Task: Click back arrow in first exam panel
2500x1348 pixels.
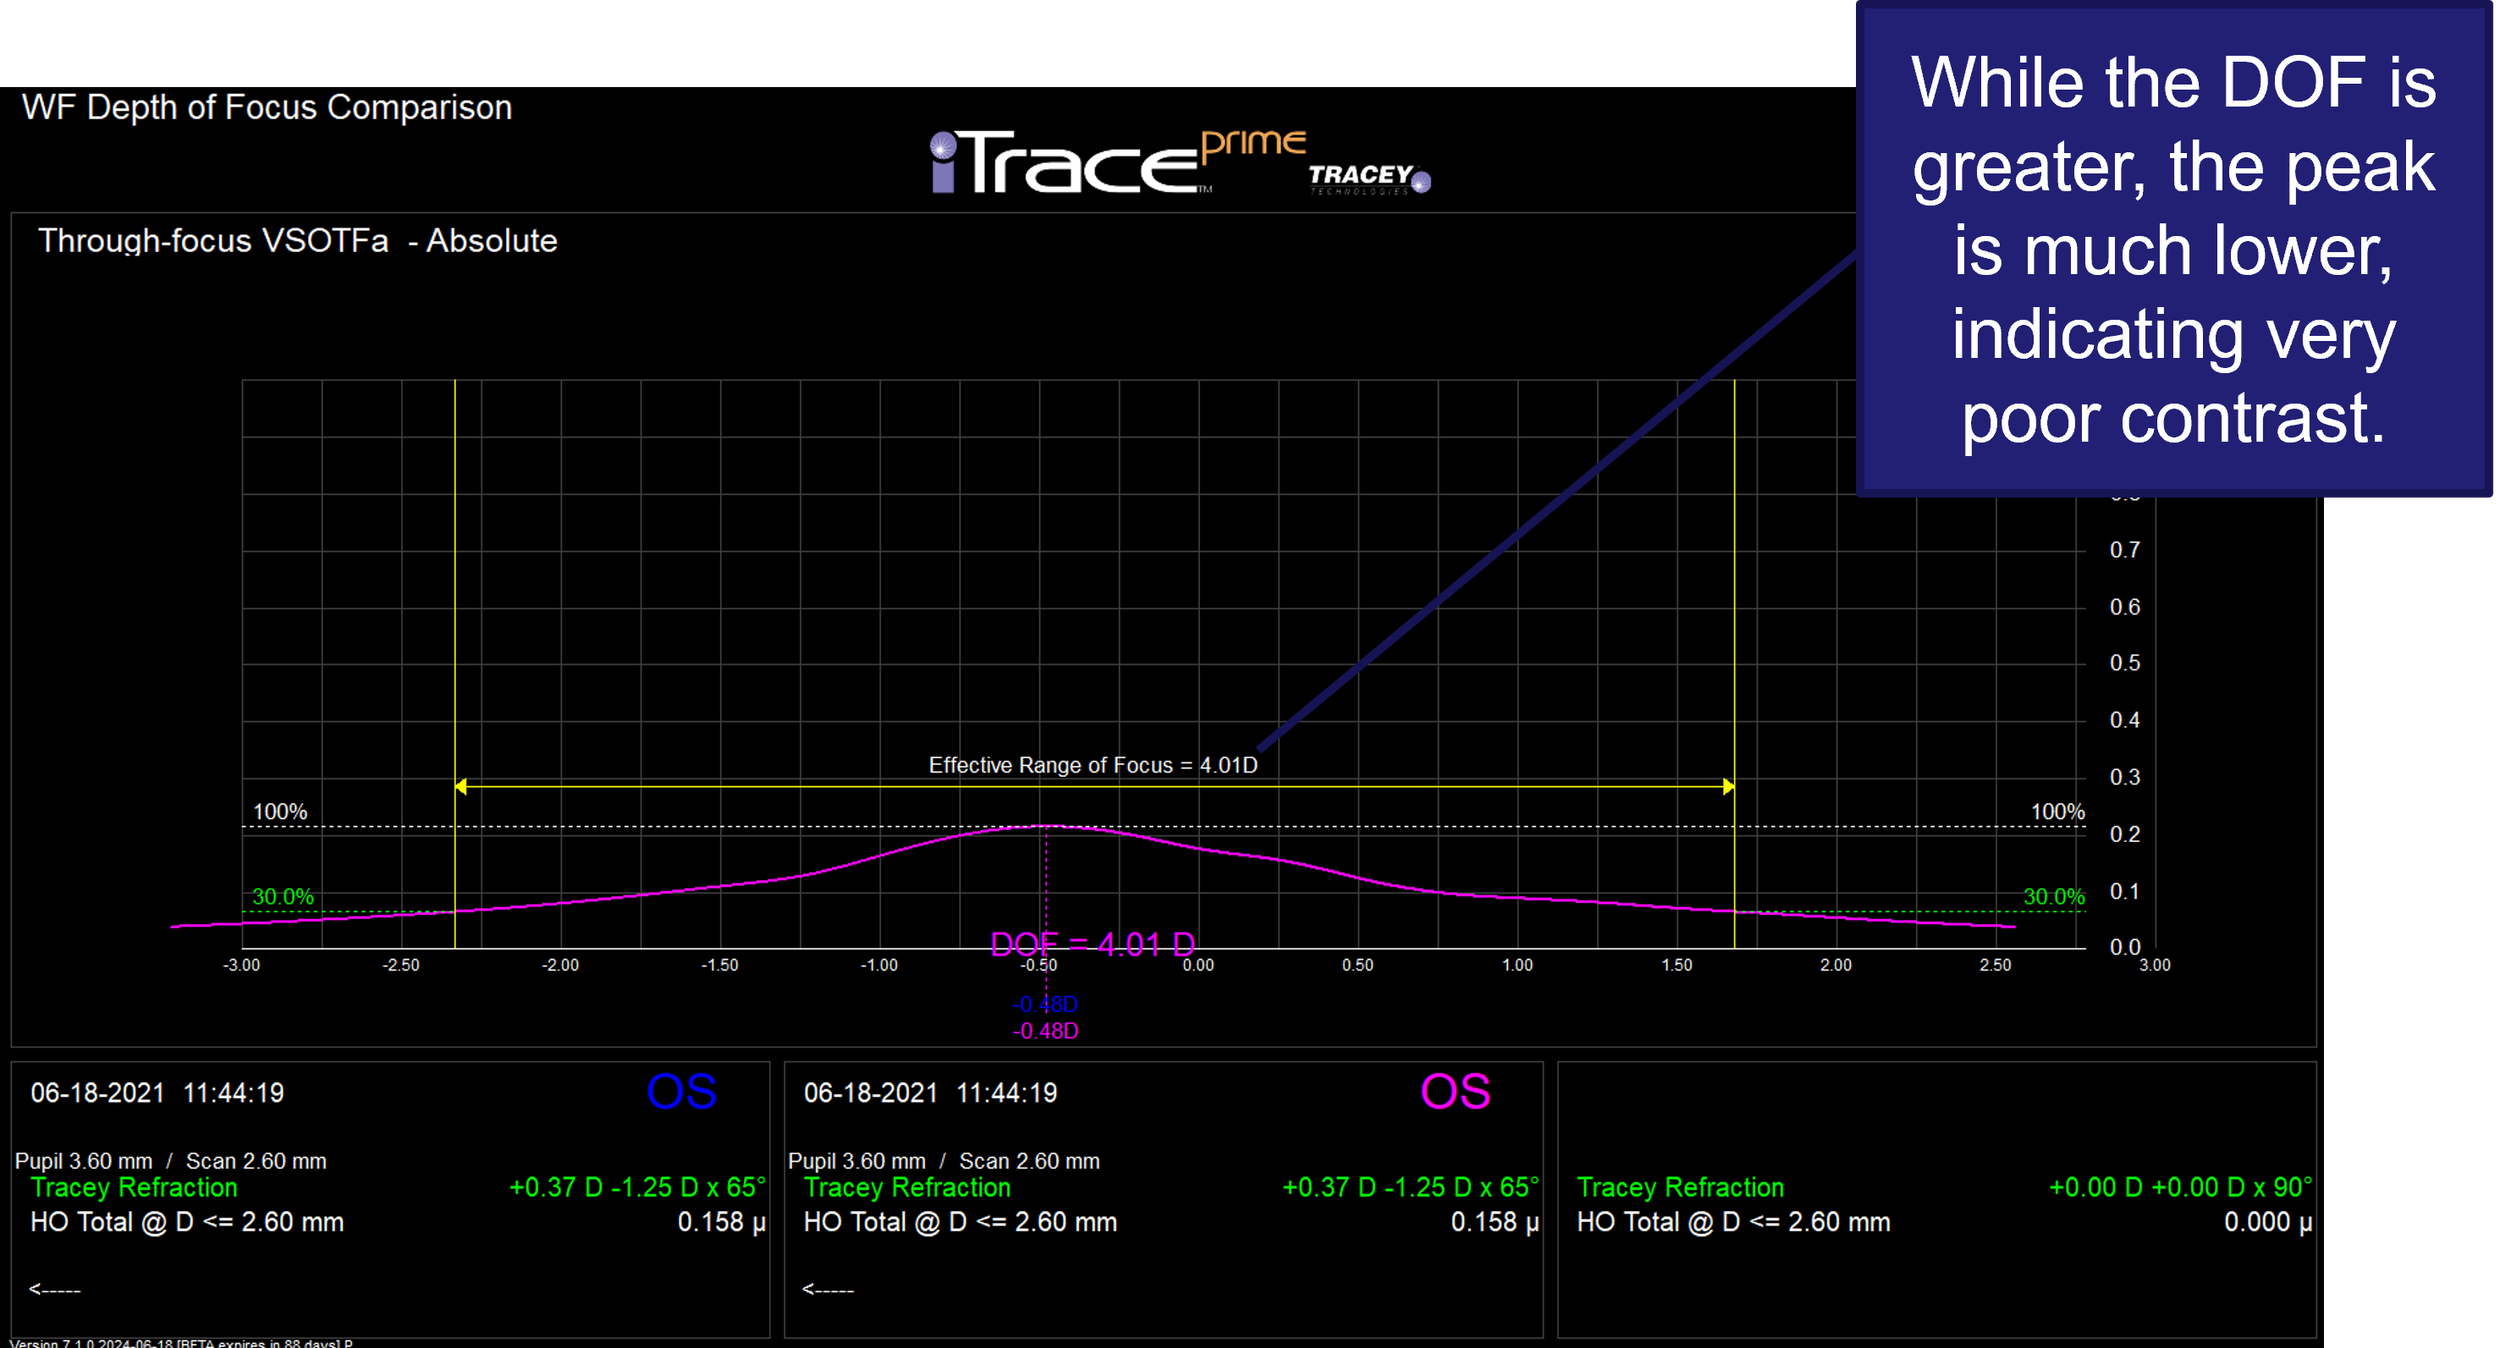Action: (55, 1289)
